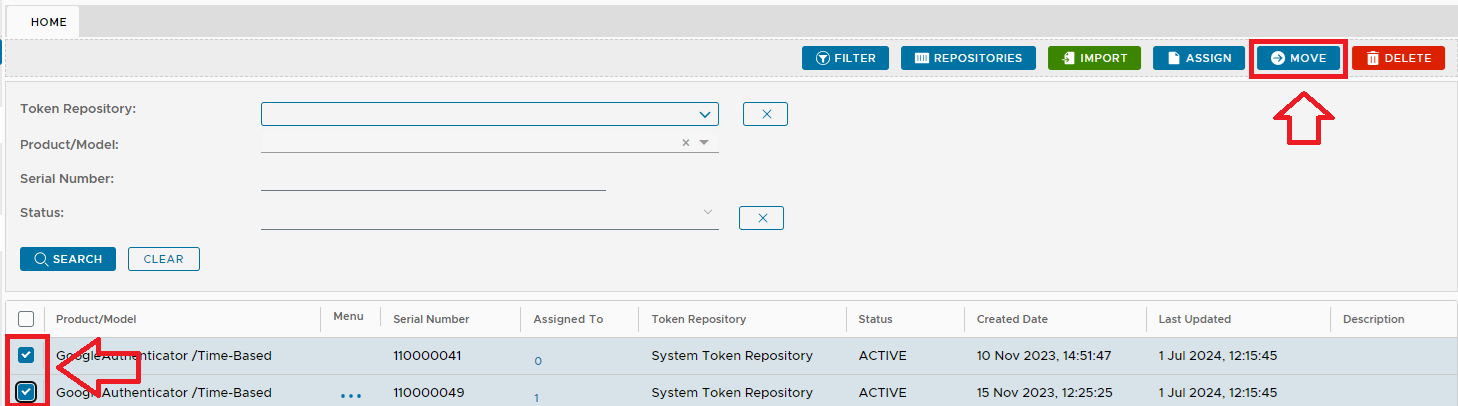
Task: Open the Product/Model dropdown arrow
Action: pos(704,143)
